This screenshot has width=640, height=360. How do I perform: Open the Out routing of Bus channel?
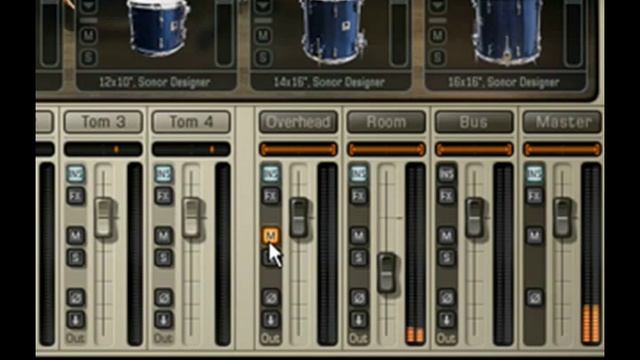coord(447,338)
